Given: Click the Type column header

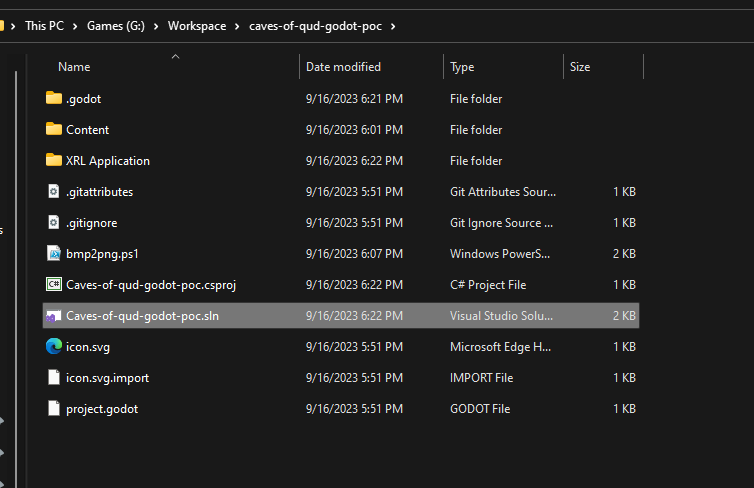Looking at the screenshot, I should click(462, 67).
